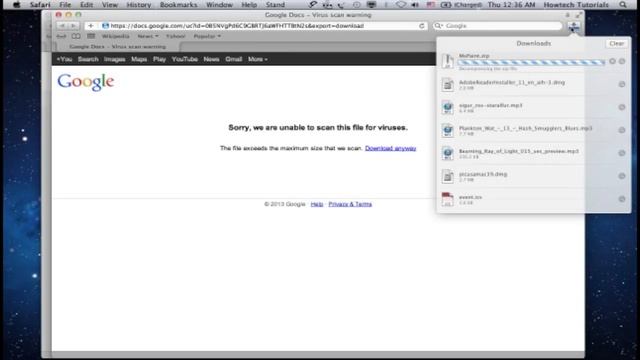This screenshot has height=360, width=640.
Task: Click the picasamac39.dmg file icon
Action: click(448, 176)
